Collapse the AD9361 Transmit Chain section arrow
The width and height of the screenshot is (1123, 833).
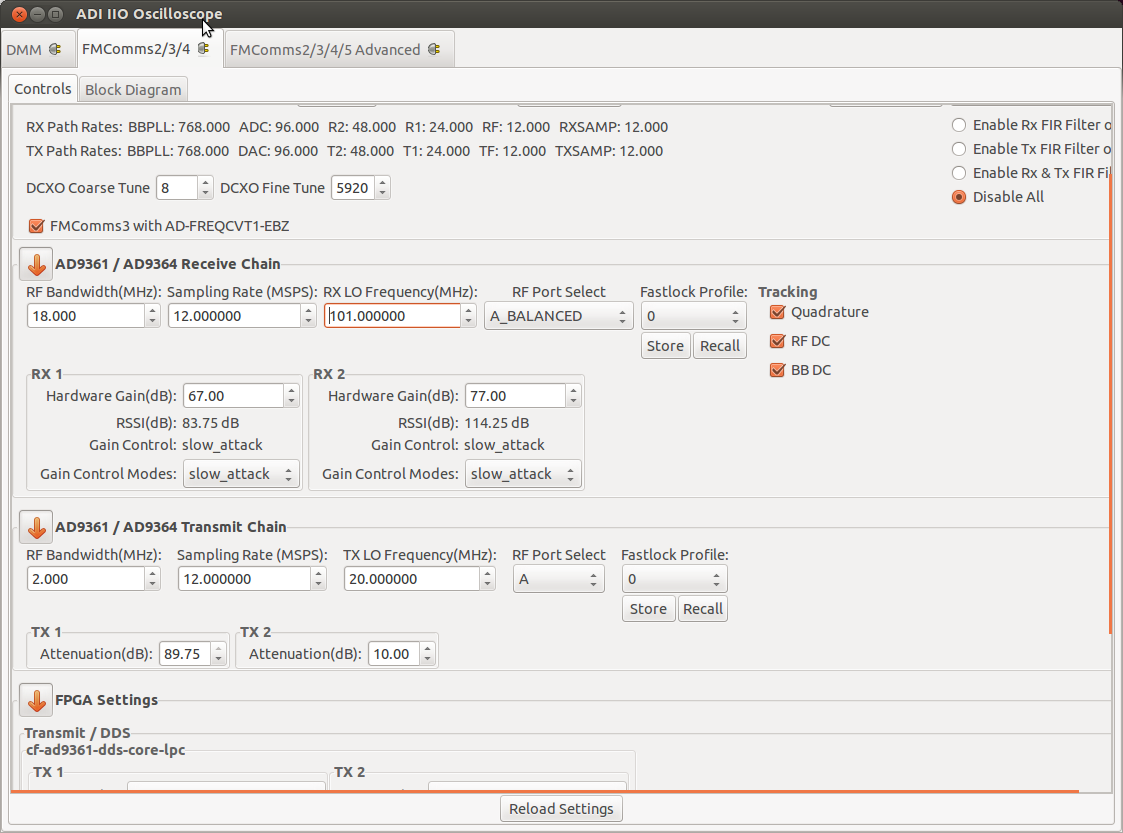36,526
